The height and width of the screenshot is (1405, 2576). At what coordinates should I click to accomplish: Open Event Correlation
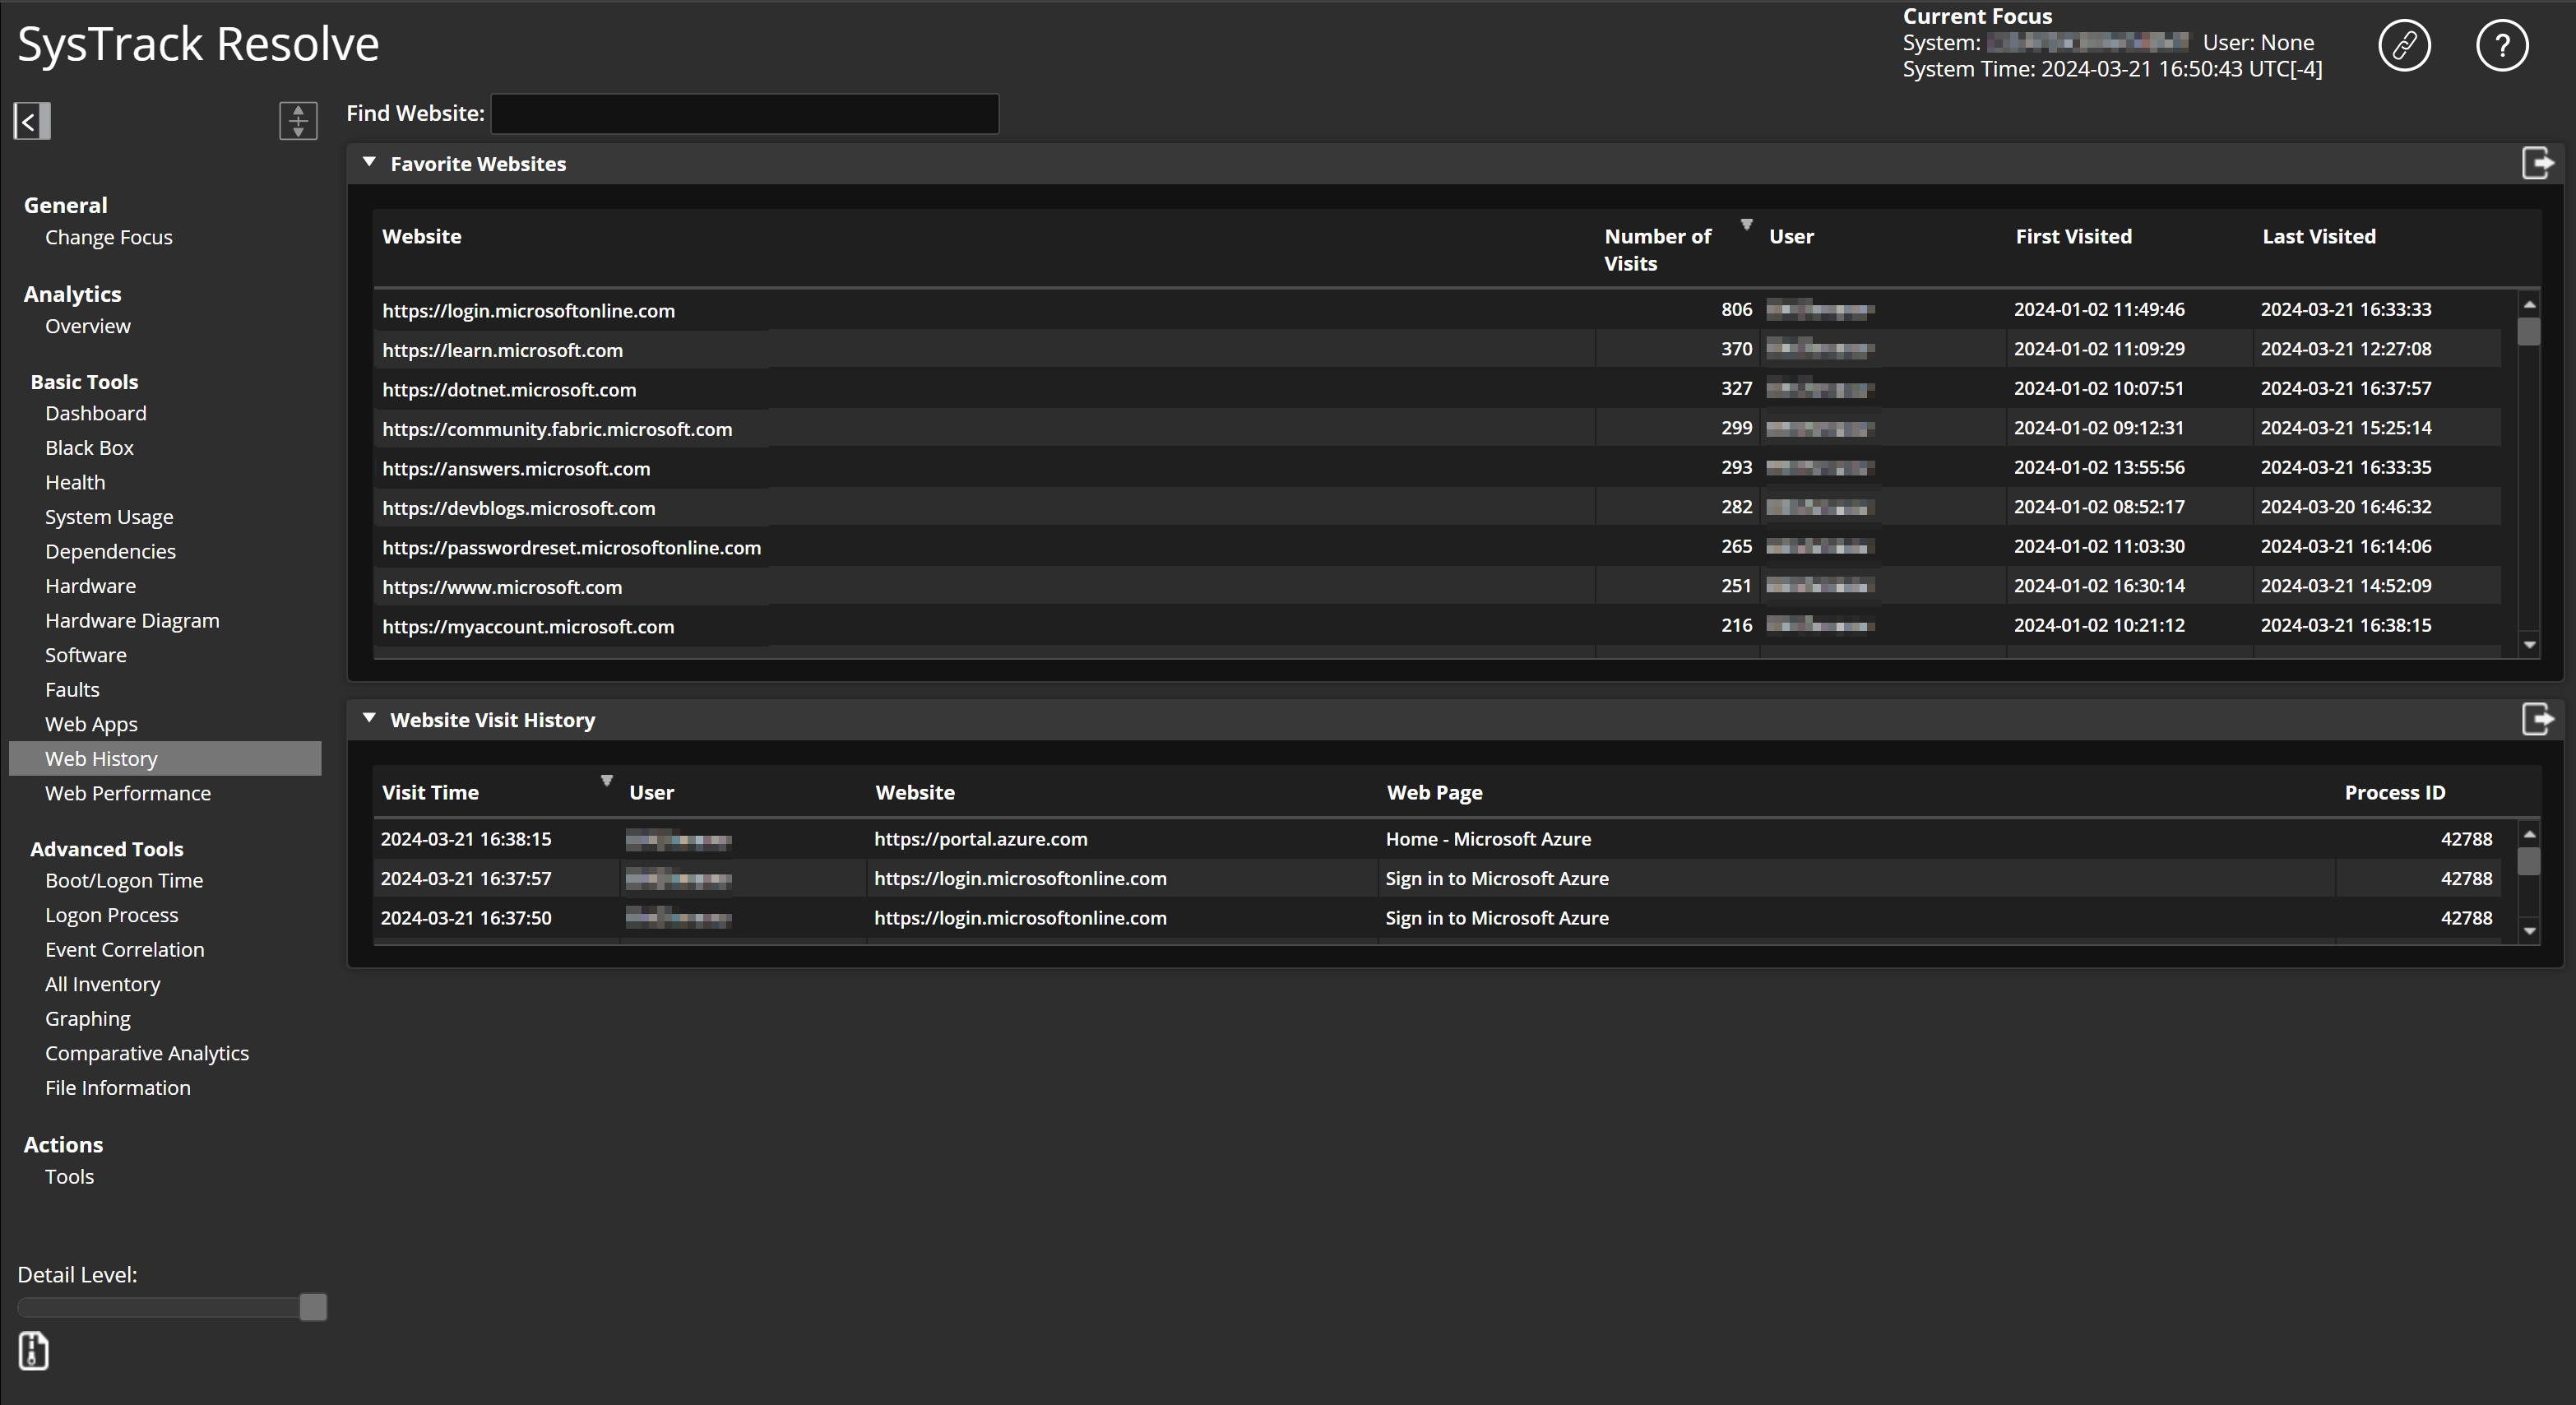pos(125,949)
